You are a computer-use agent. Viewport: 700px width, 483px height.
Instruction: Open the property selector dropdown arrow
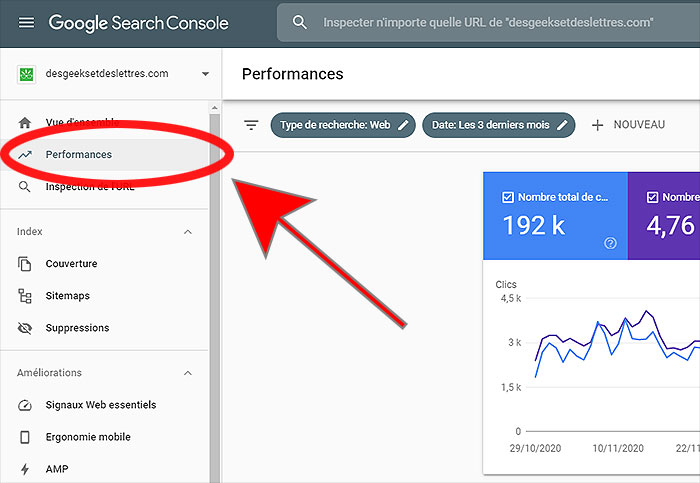coord(205,74)
